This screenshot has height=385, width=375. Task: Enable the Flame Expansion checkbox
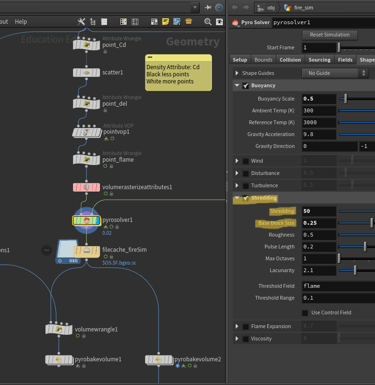point(246,326)
